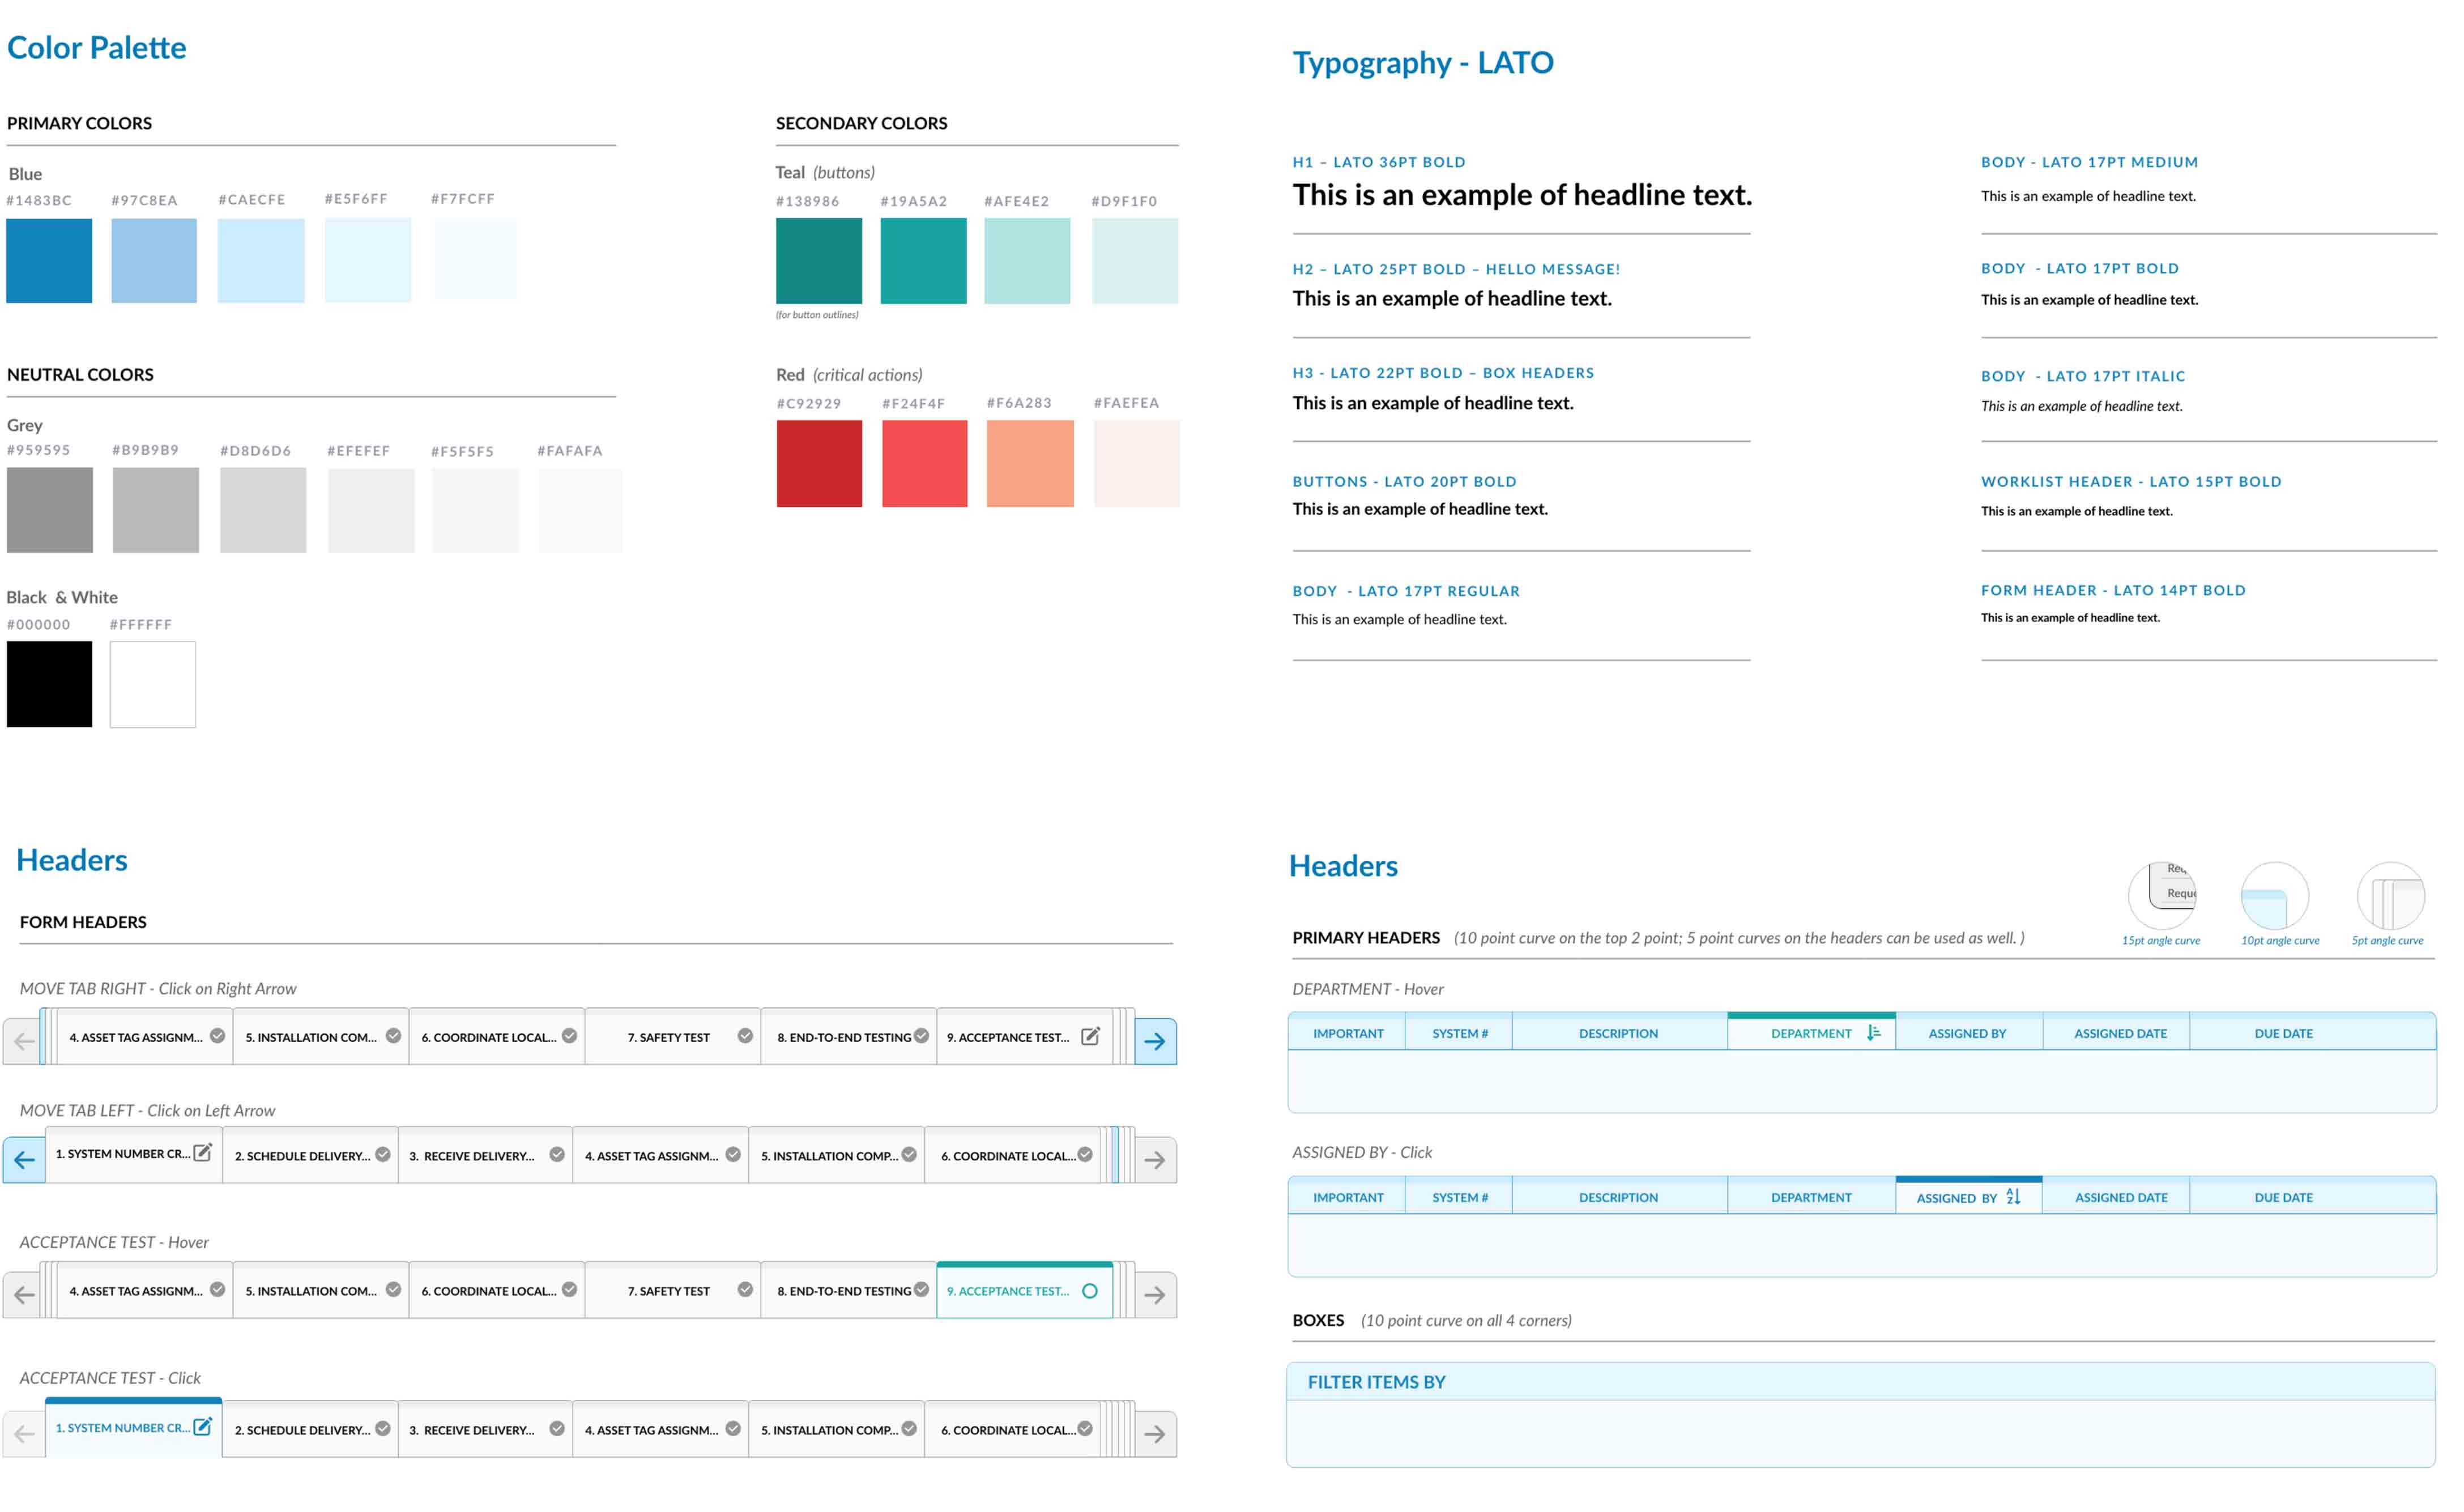
Task: Click the grey right arrow in Acceptance Test Click row
Action: [x=1155, y=1434]
